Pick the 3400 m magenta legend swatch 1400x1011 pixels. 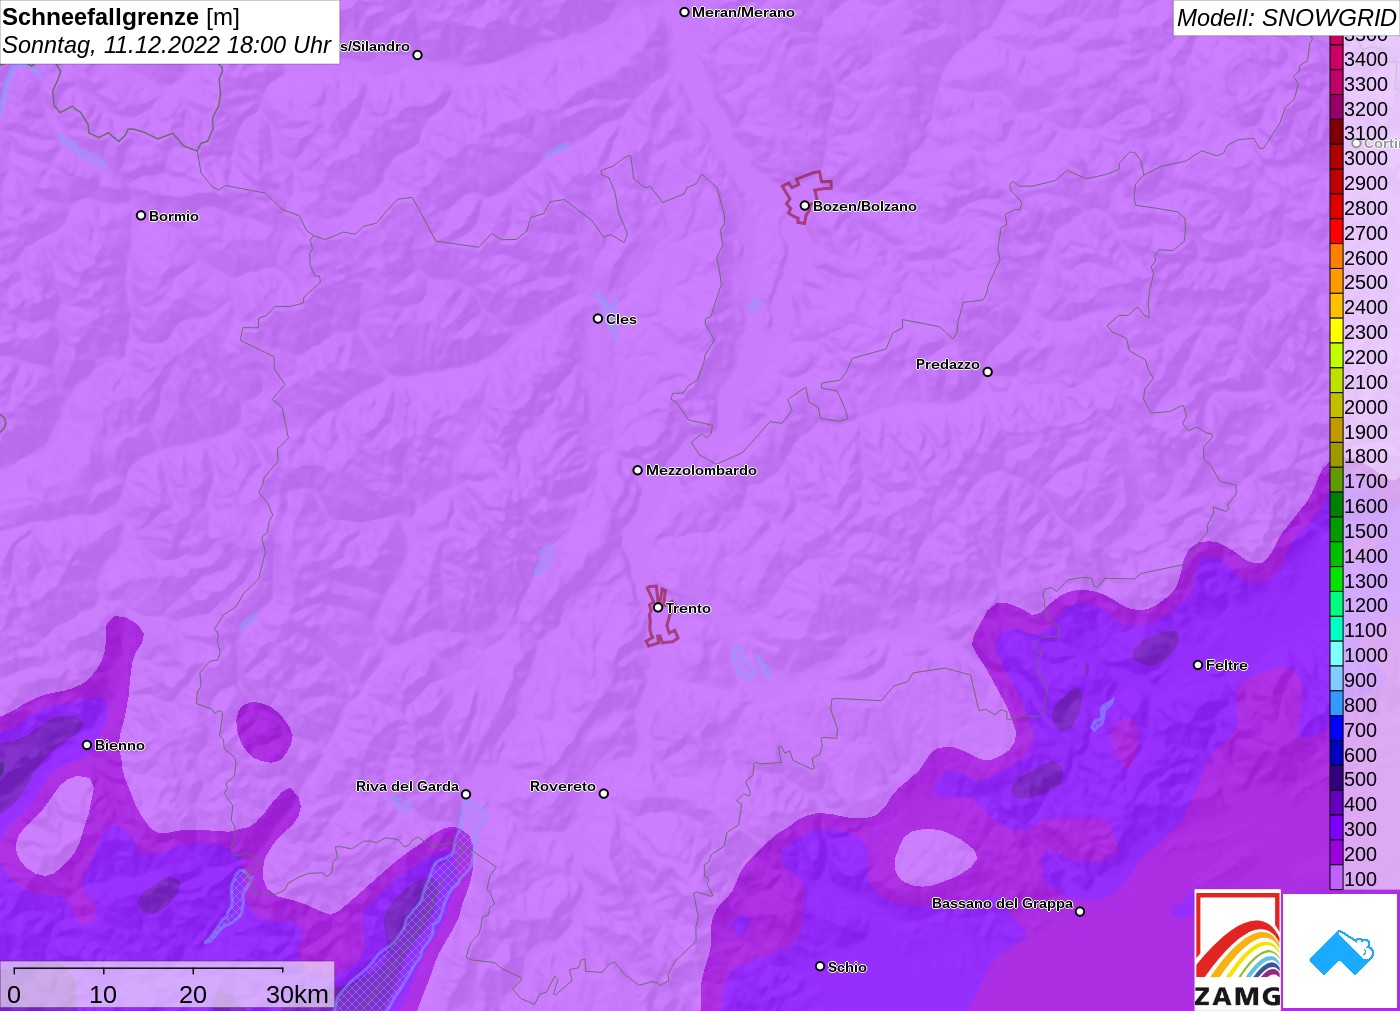(x=1336, y=59)
